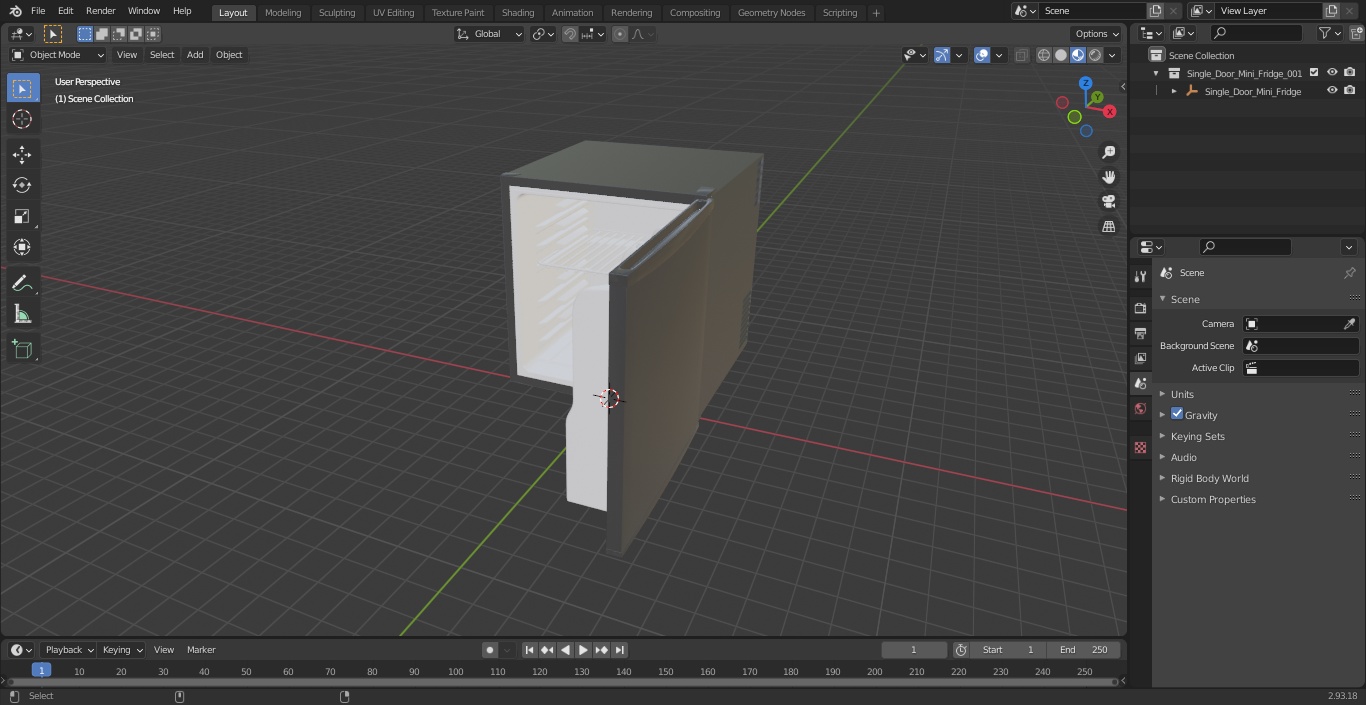Screen dimensions: 1366x705
Task: Switch orthographic/perspective grid icon
Action: point(1108,227)
